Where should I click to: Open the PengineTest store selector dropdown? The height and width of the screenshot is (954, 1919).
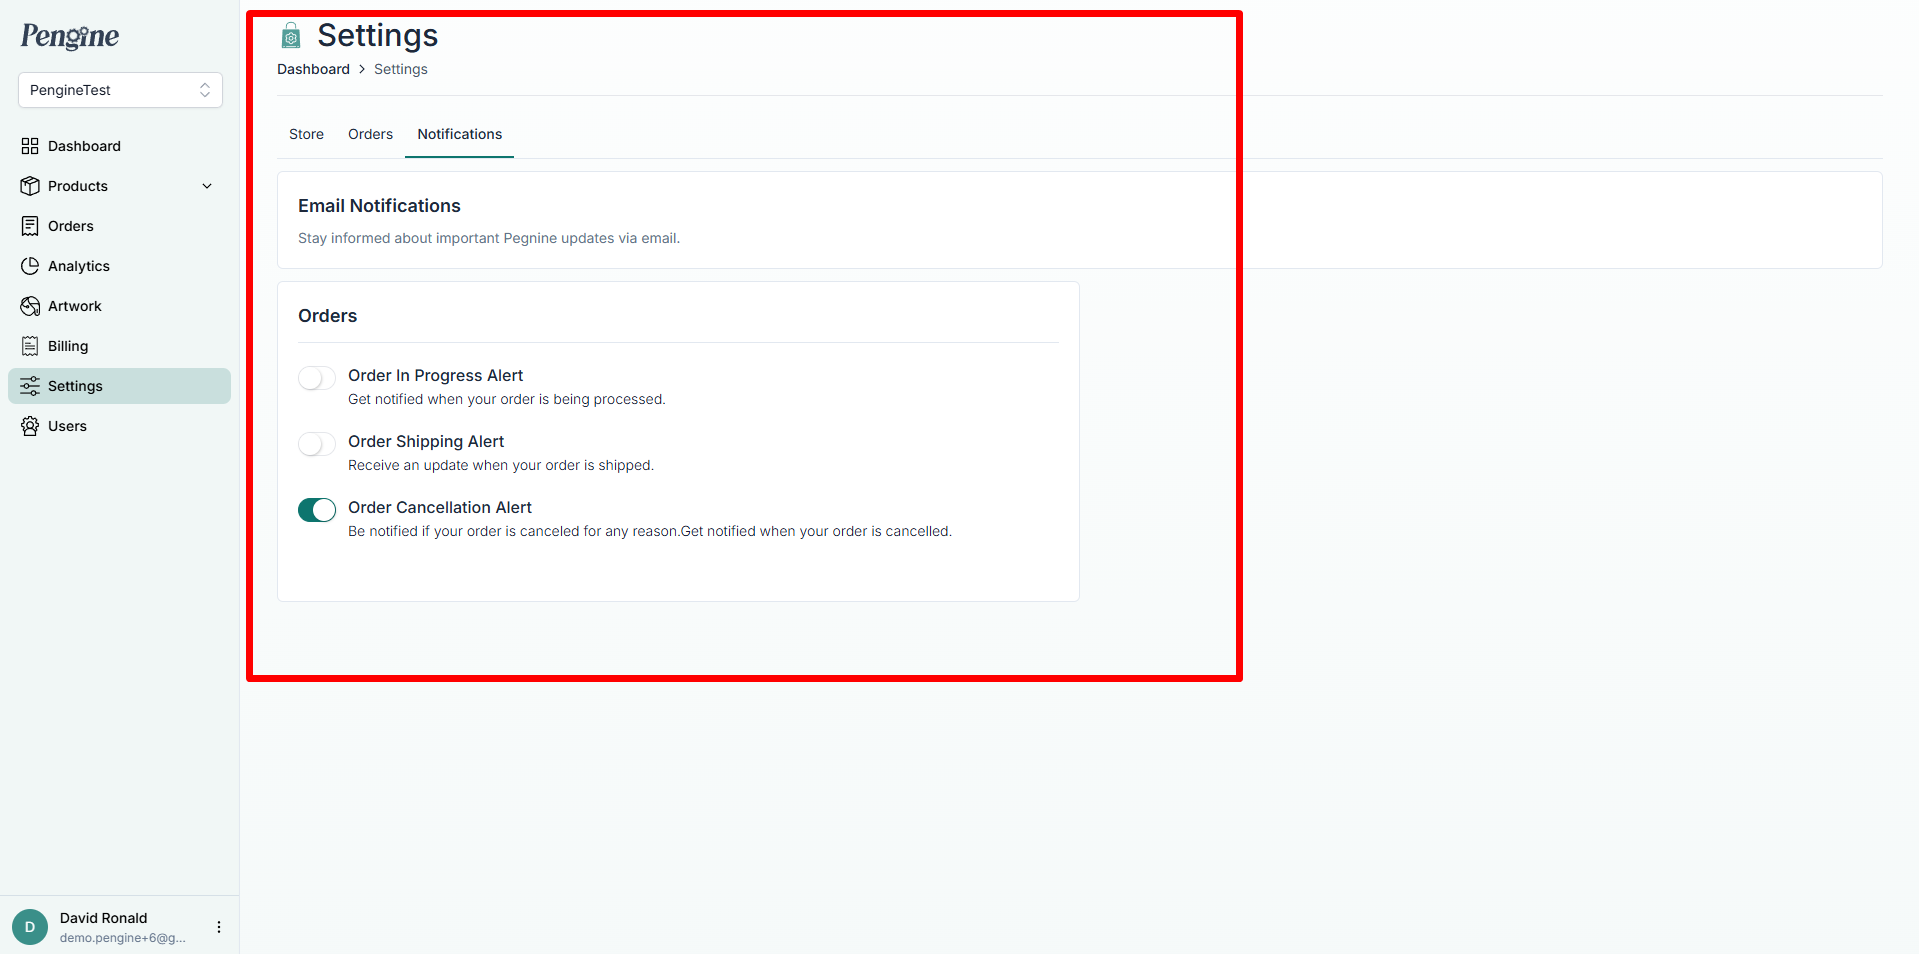(x=120, y=90)
